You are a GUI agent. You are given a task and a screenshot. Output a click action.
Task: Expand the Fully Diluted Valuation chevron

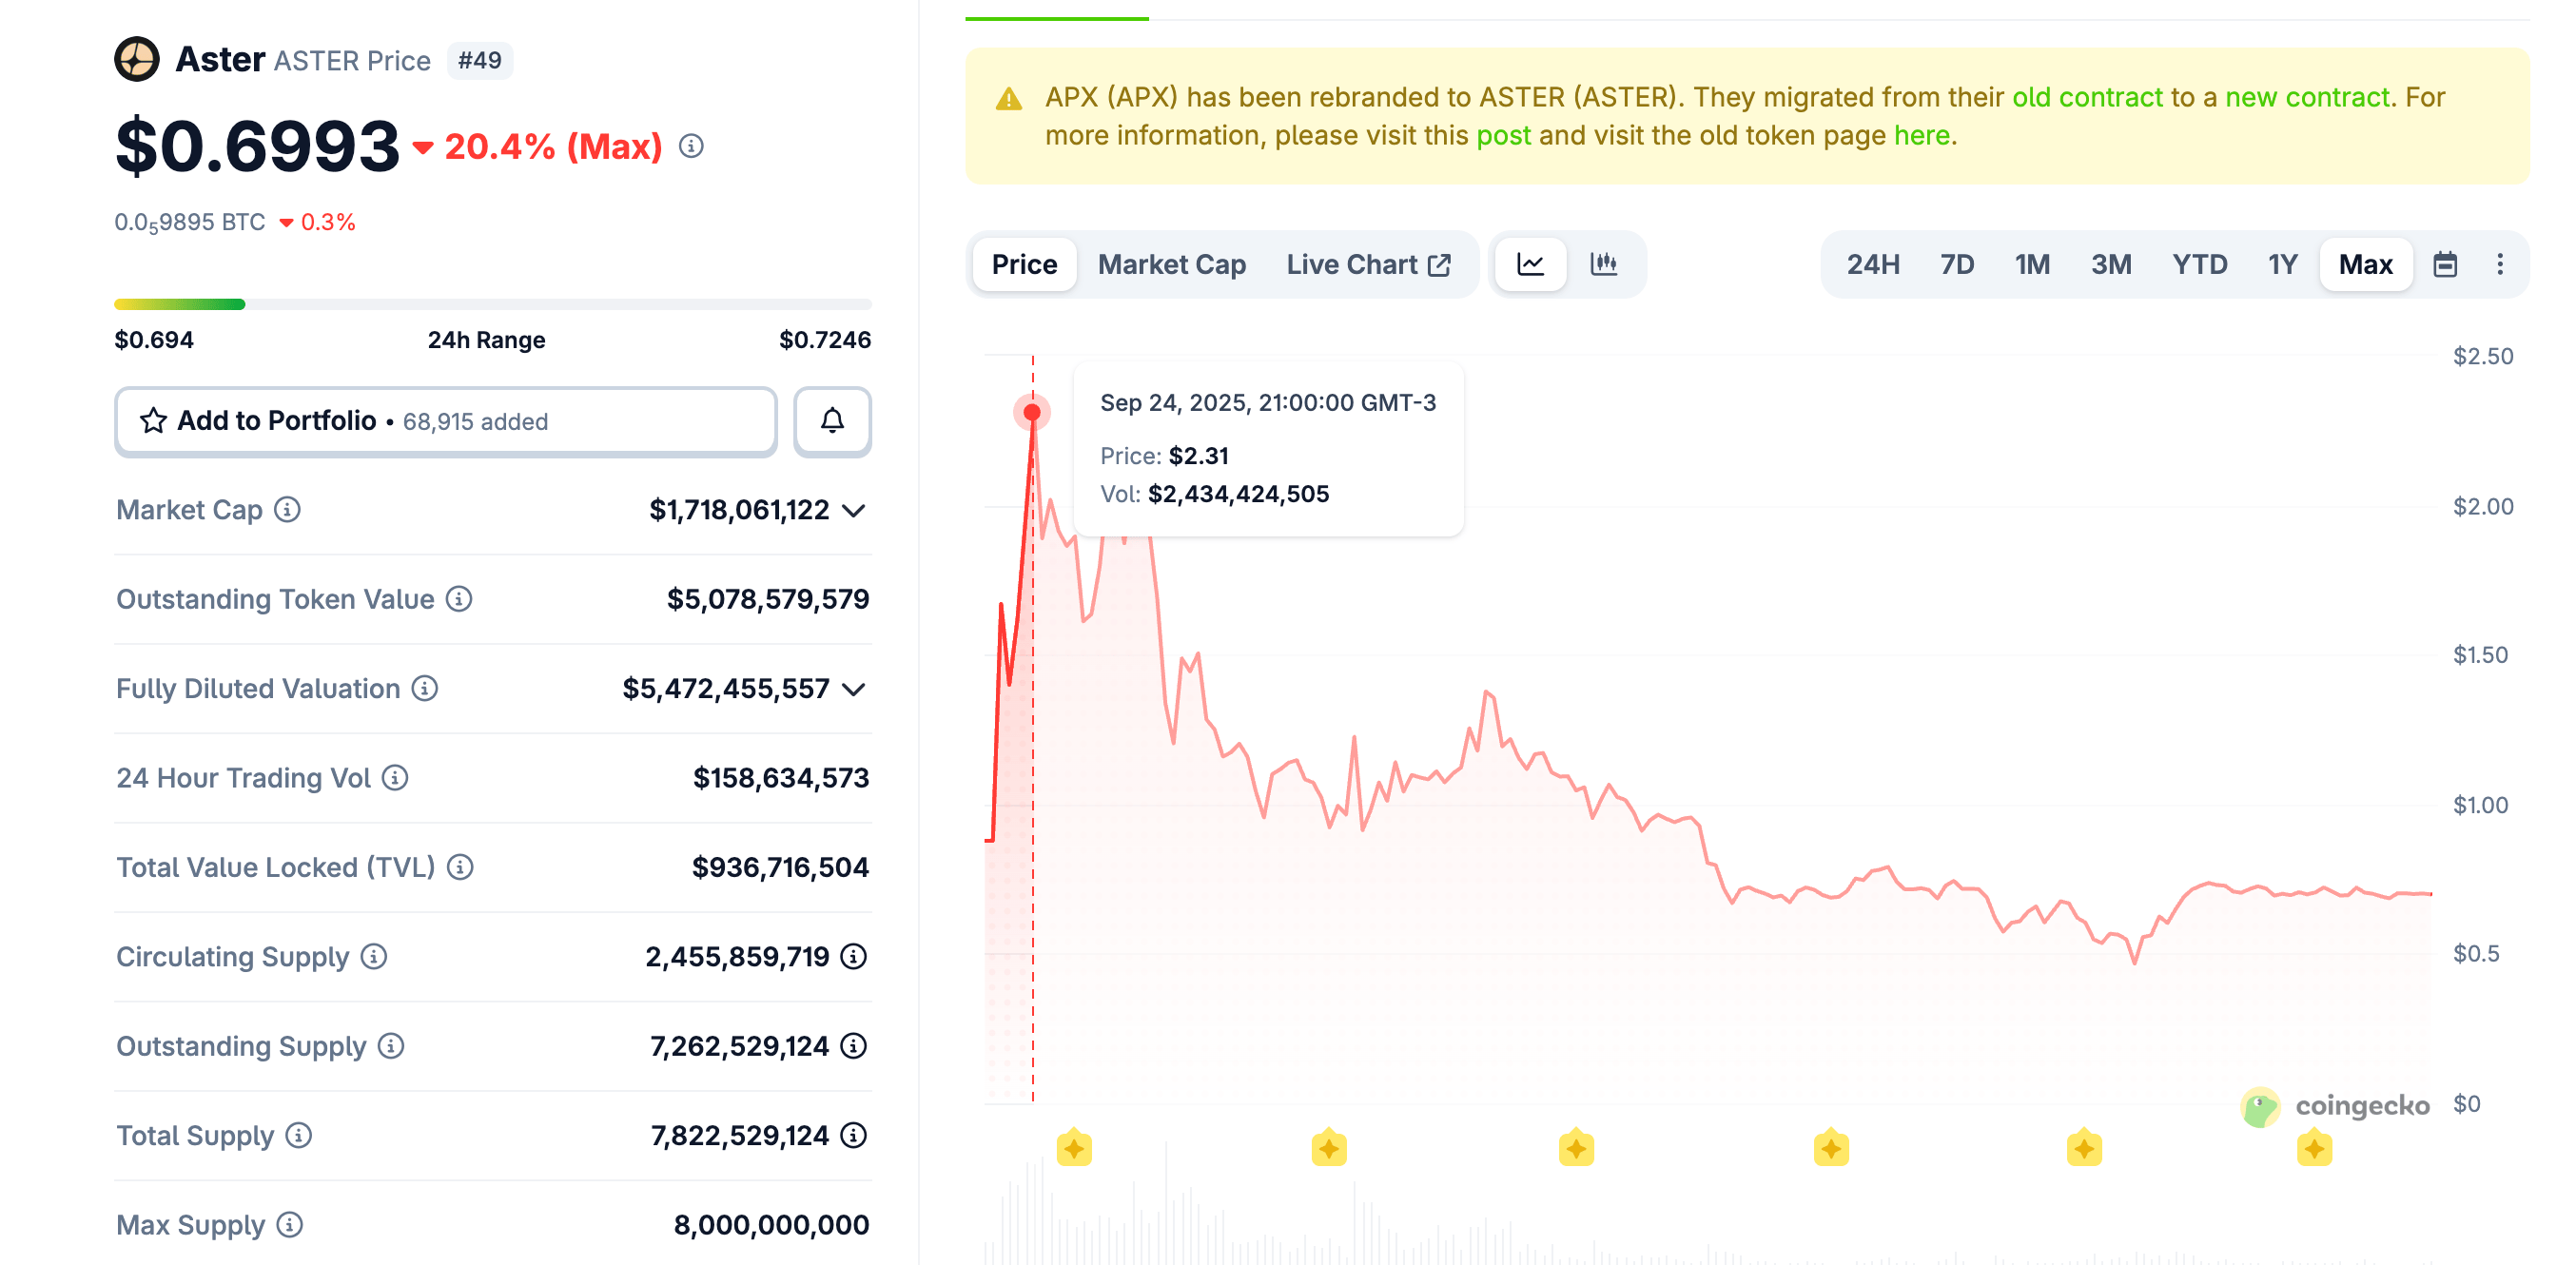tap(853, 690)
